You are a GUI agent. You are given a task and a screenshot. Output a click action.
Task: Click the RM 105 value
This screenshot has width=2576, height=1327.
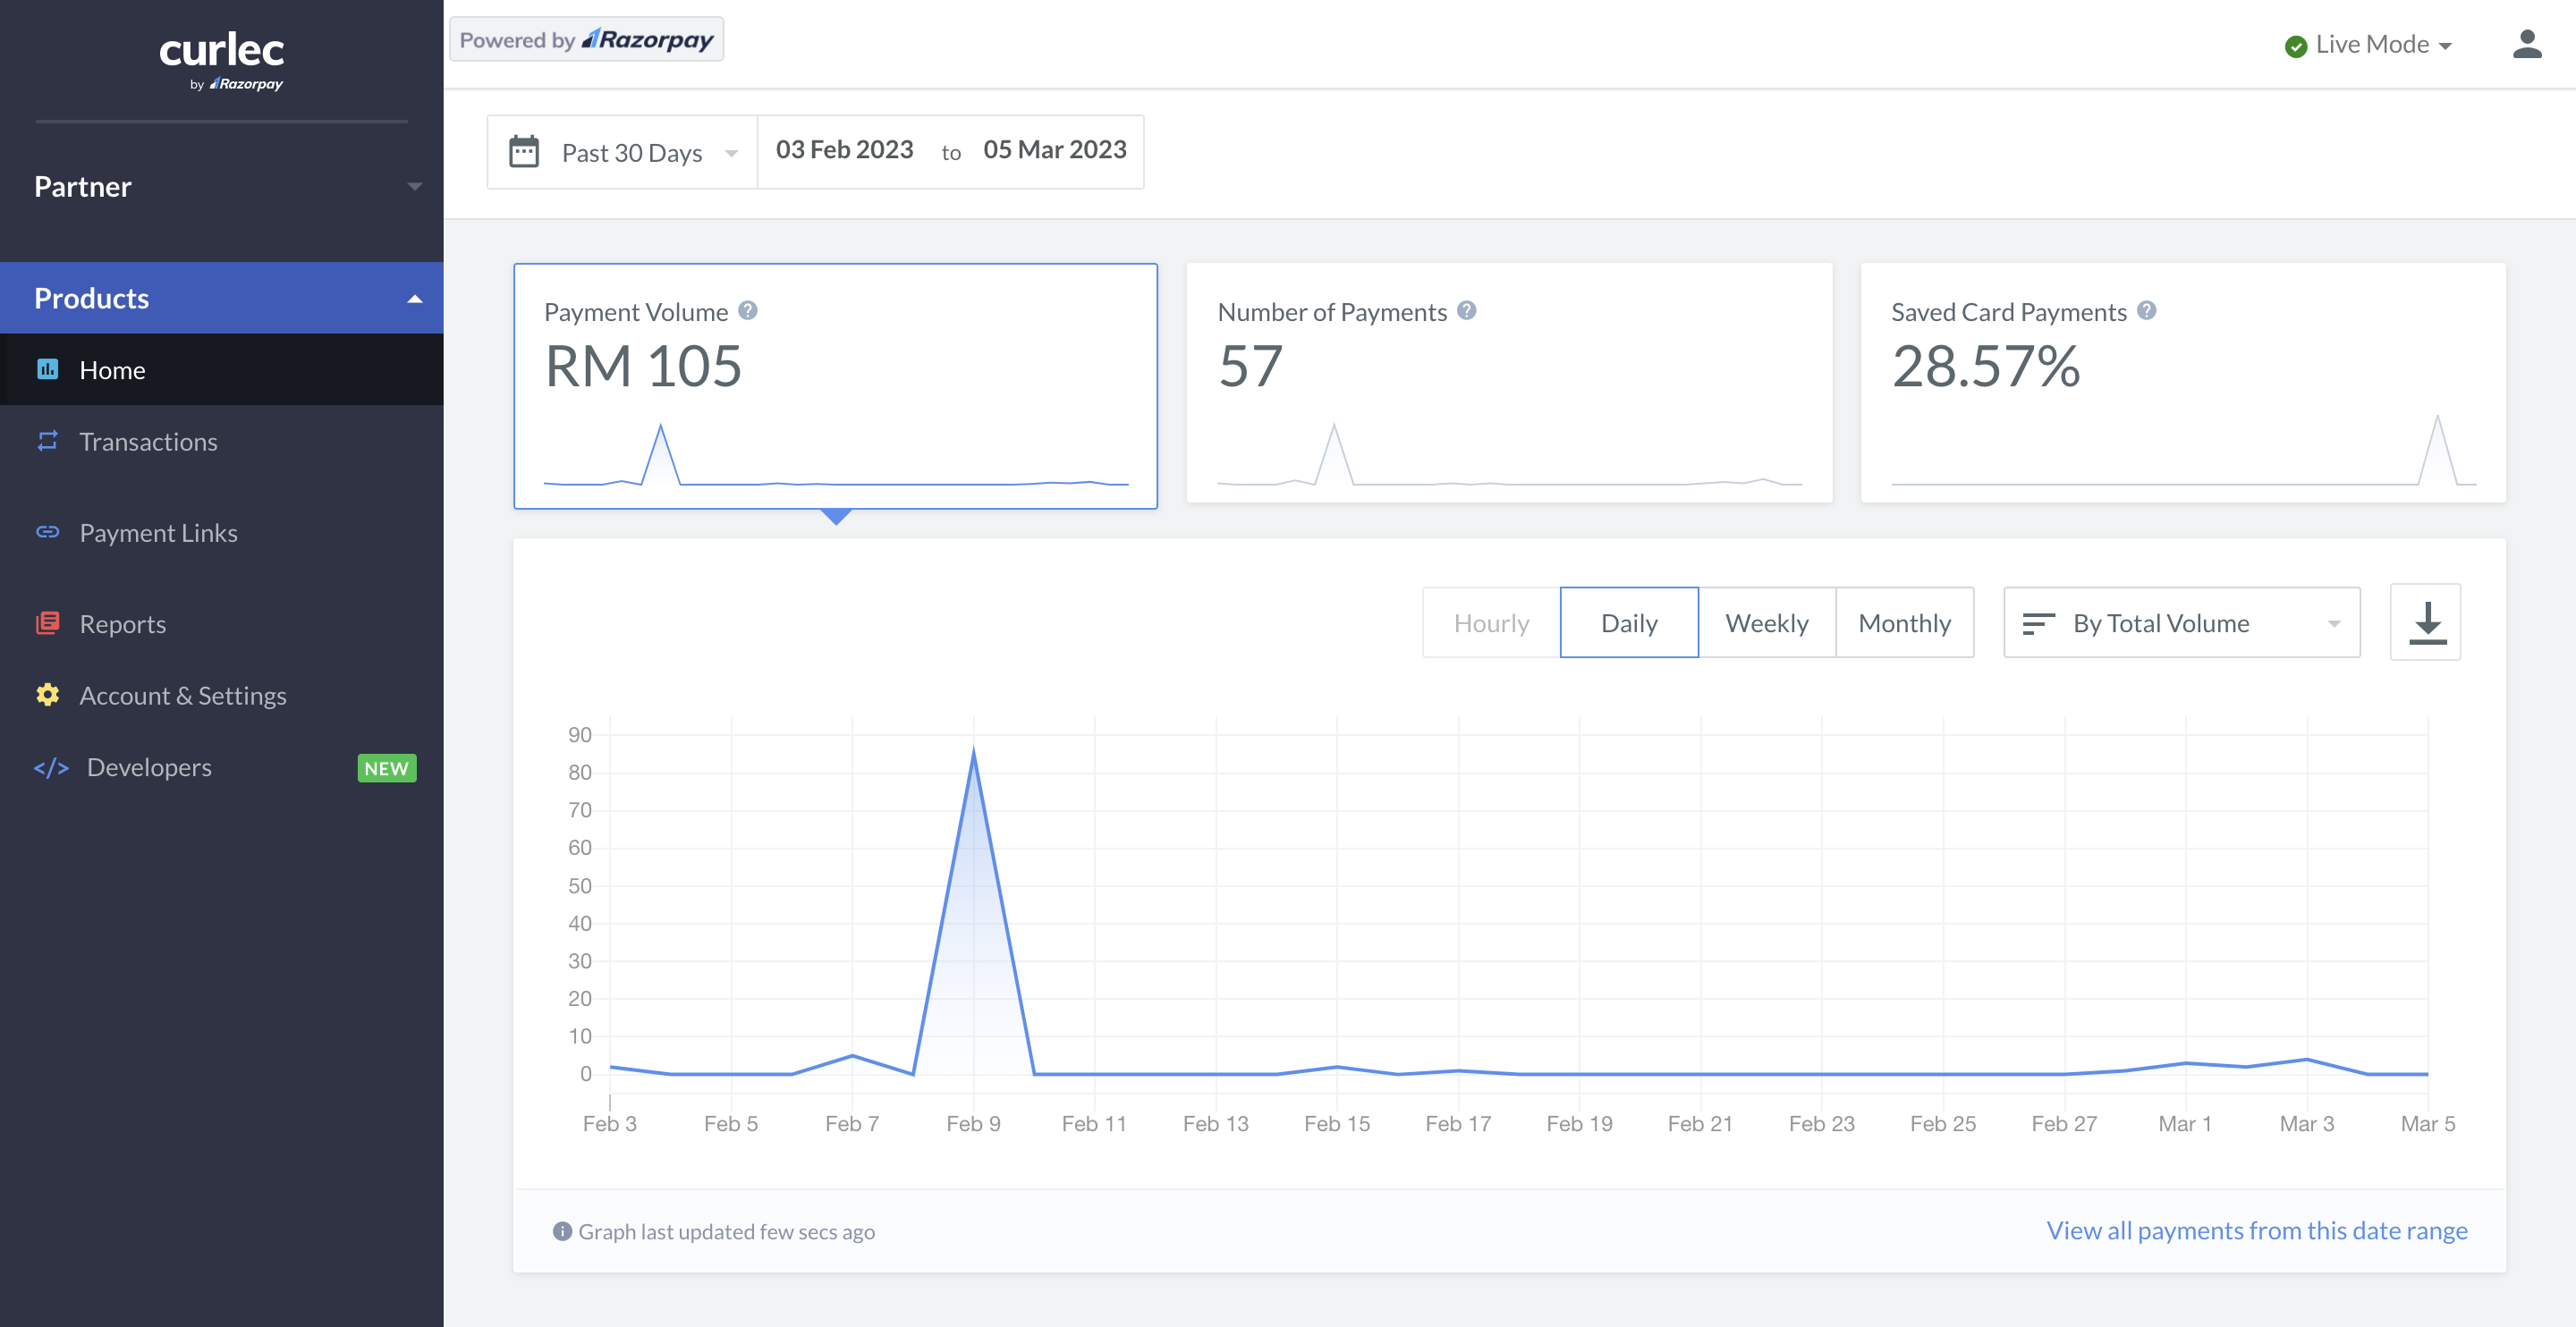click(x=643, y=366)
